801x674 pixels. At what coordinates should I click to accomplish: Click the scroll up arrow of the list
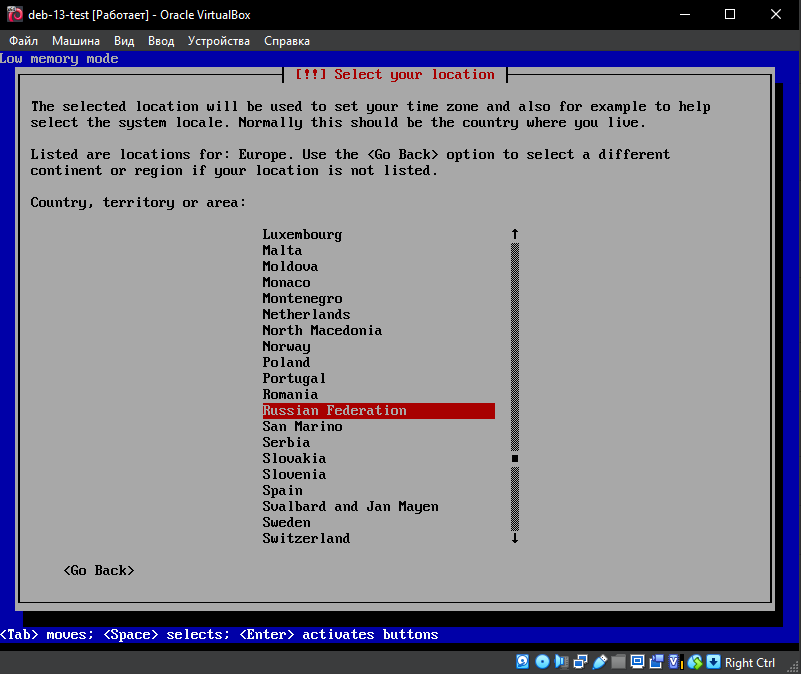pos(515,234)
